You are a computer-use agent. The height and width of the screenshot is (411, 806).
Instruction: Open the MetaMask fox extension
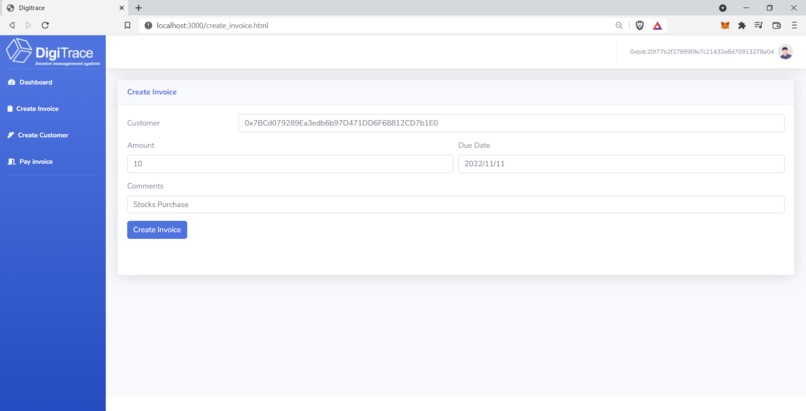(725, 25)
